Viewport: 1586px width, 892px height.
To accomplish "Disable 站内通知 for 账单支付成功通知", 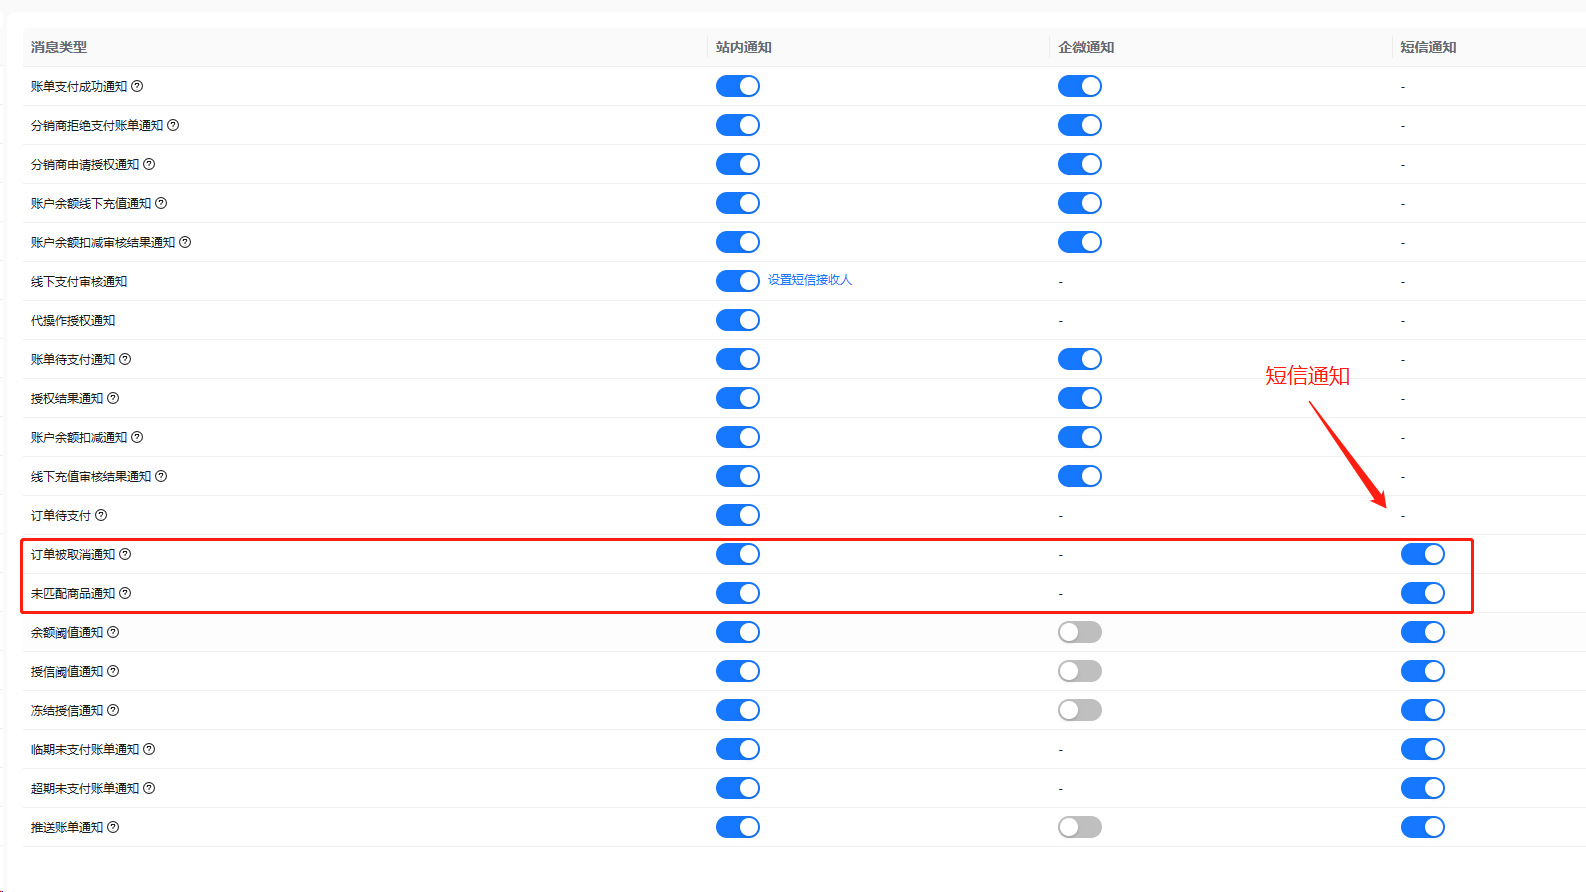I will [x=738, y=86].
